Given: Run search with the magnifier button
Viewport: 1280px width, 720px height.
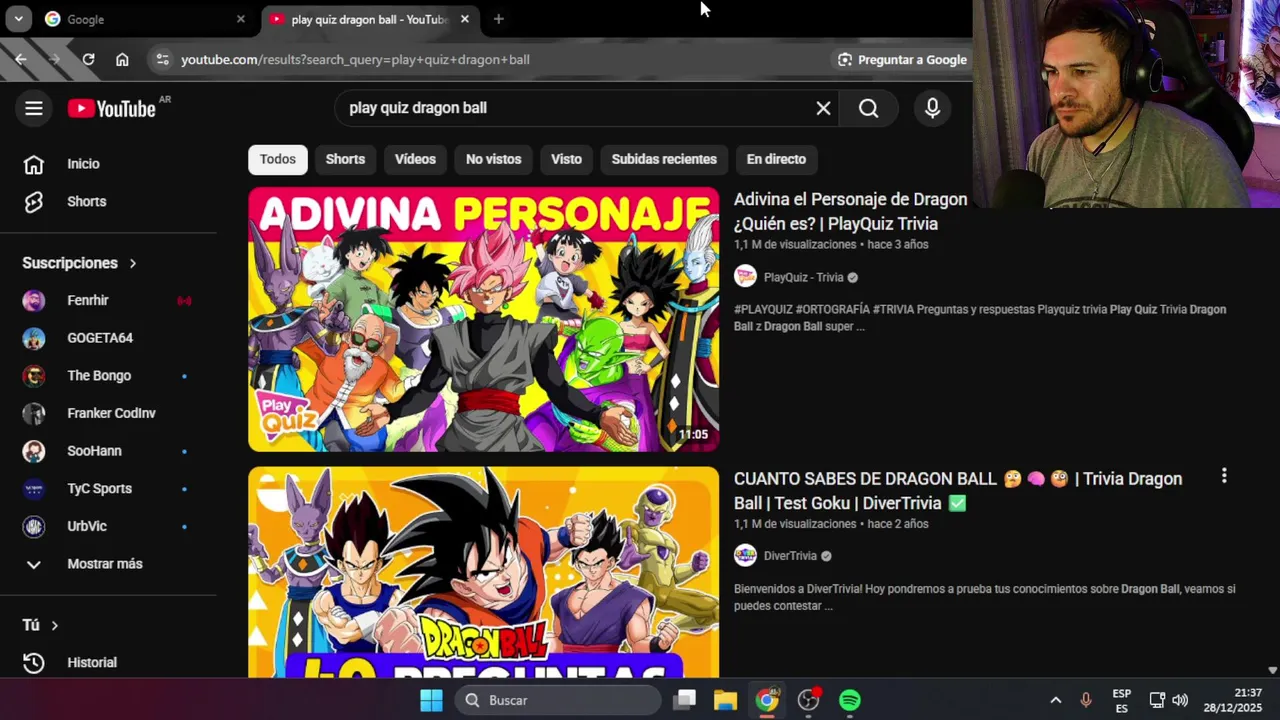Looking at the screenshot, I should (x=868, y=108).
